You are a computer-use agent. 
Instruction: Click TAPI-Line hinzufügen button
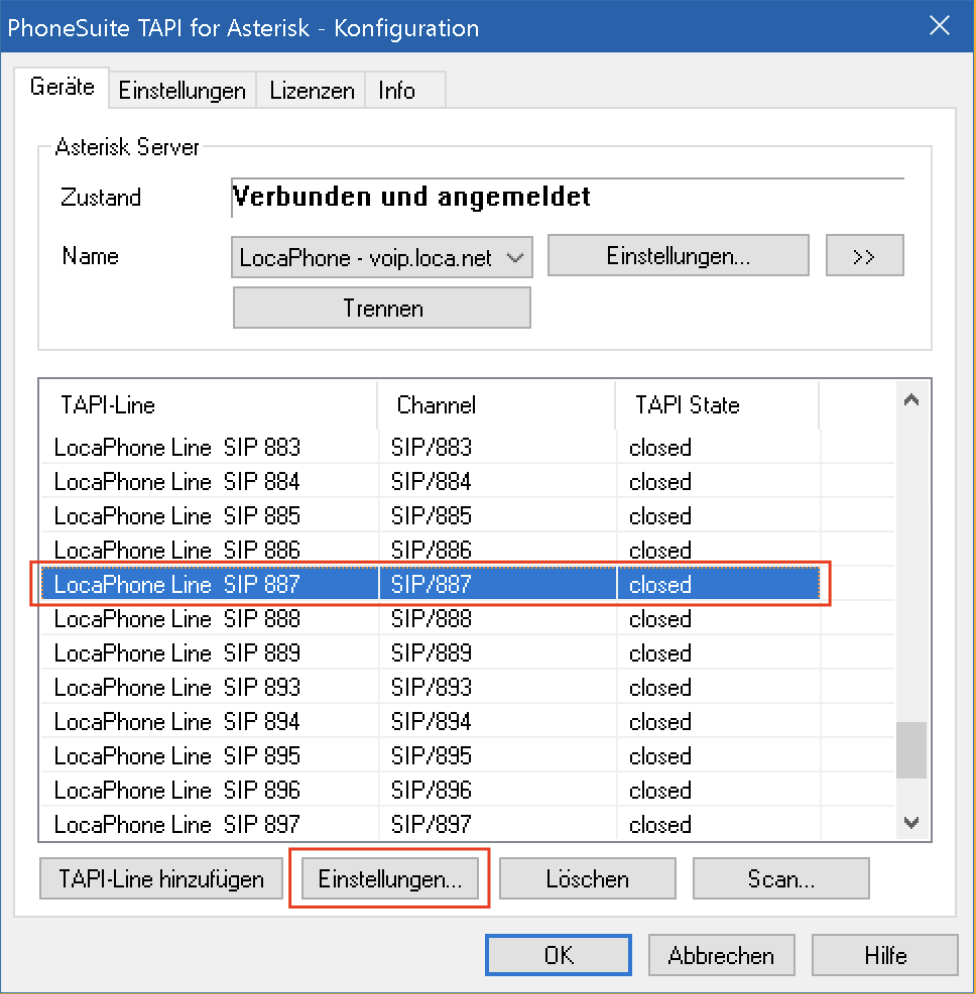(161, 879)
